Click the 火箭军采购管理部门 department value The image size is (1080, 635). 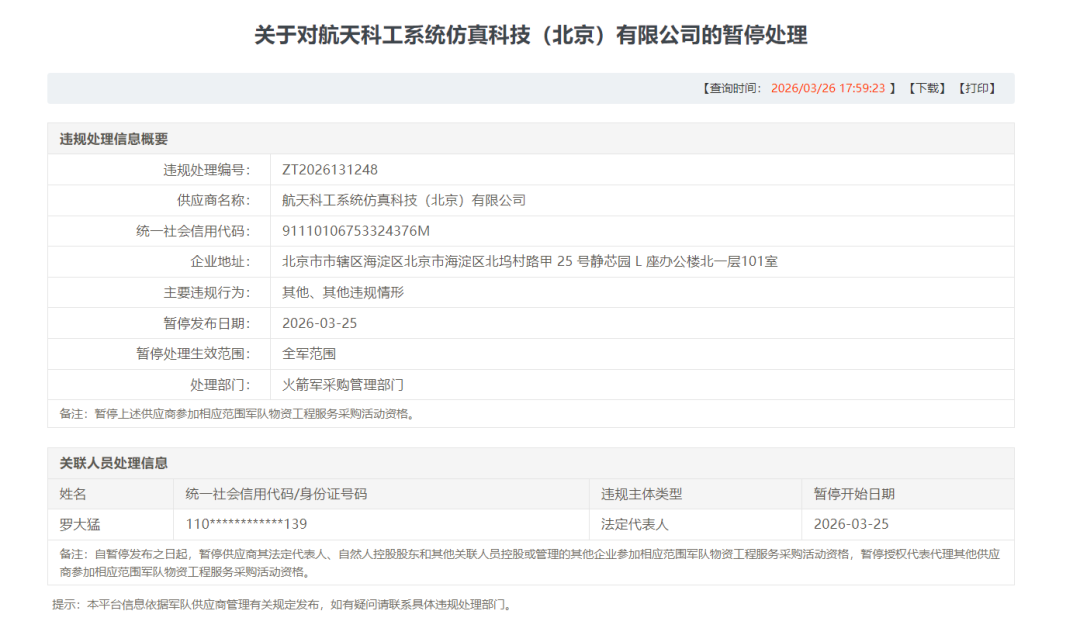click(x=343, y=385)
